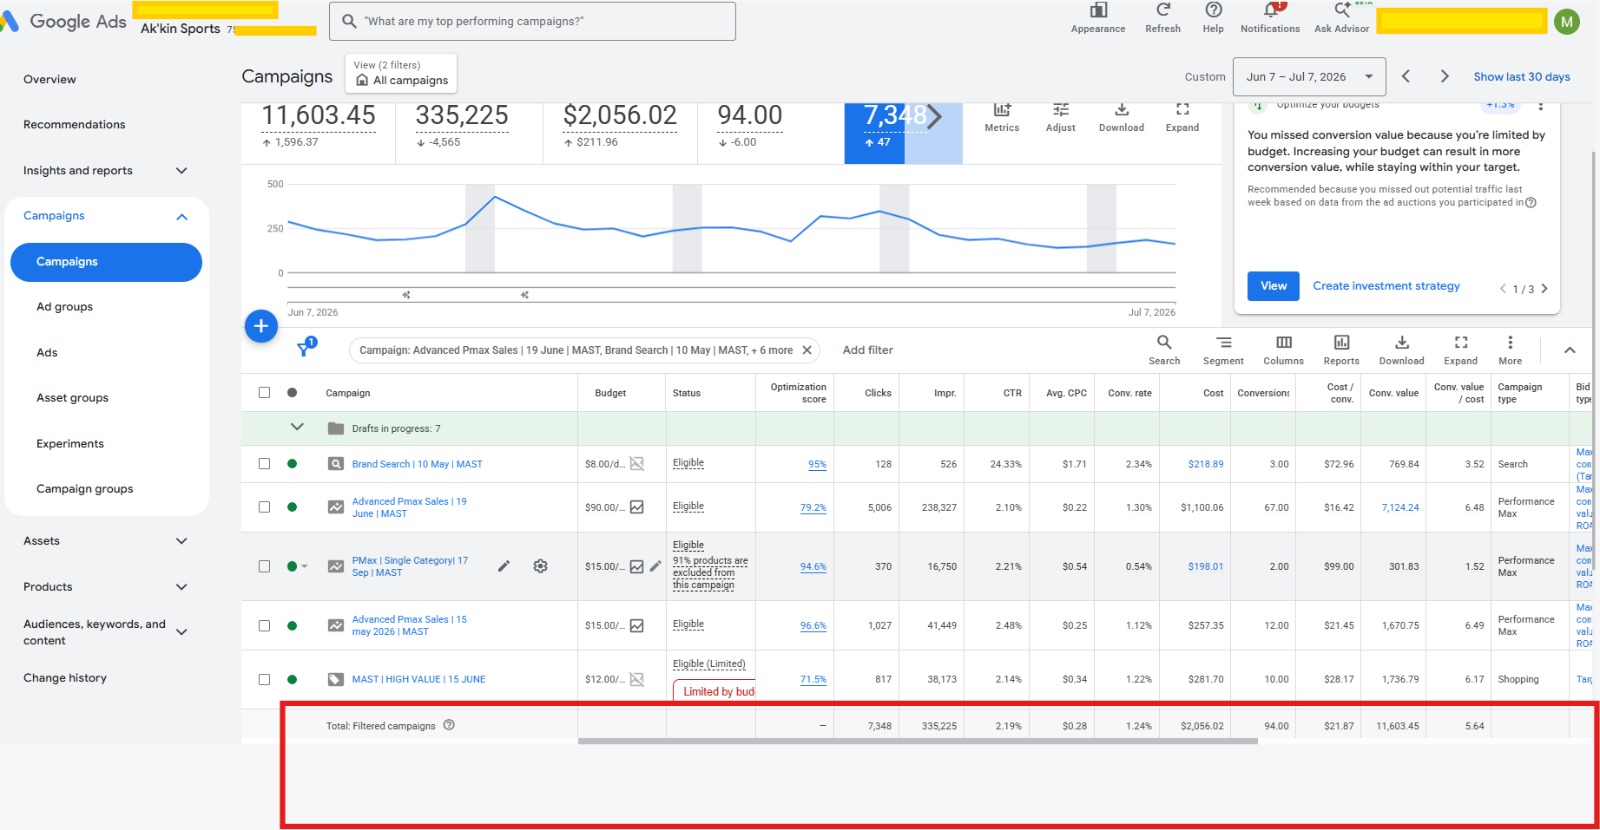Screen dimensions: 1600x830
Task: Open Ad groups in sidebar
Action: (64, 307)
